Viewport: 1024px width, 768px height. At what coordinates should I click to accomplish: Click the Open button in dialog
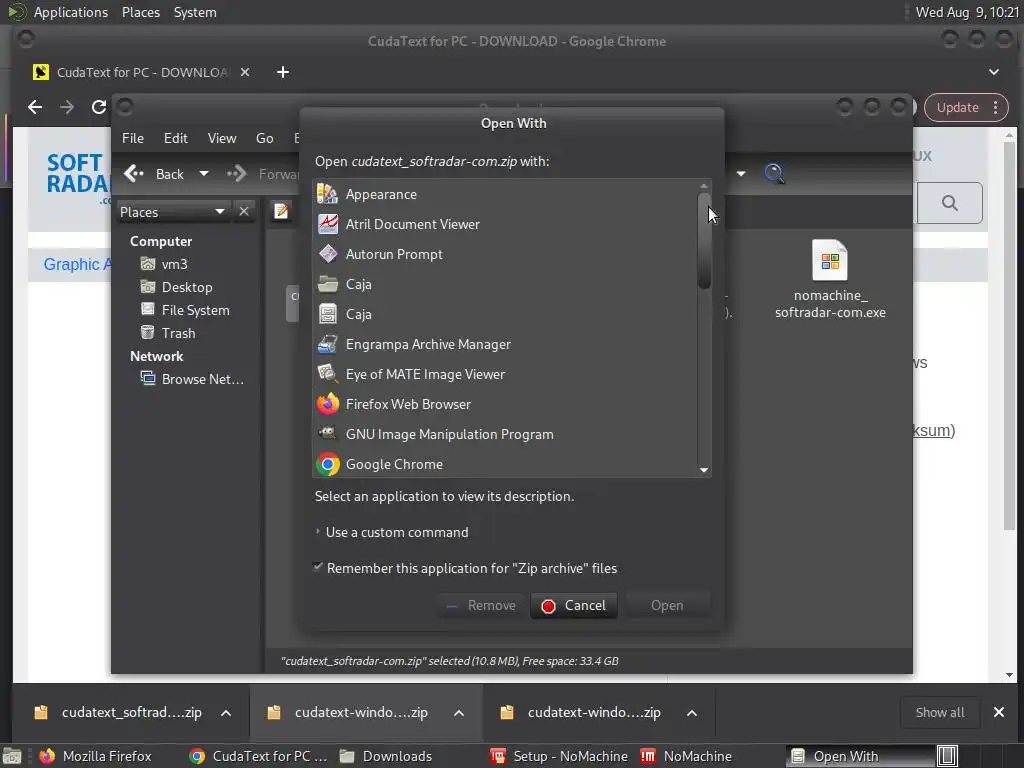pyautogui.click(x=667, y=605)
